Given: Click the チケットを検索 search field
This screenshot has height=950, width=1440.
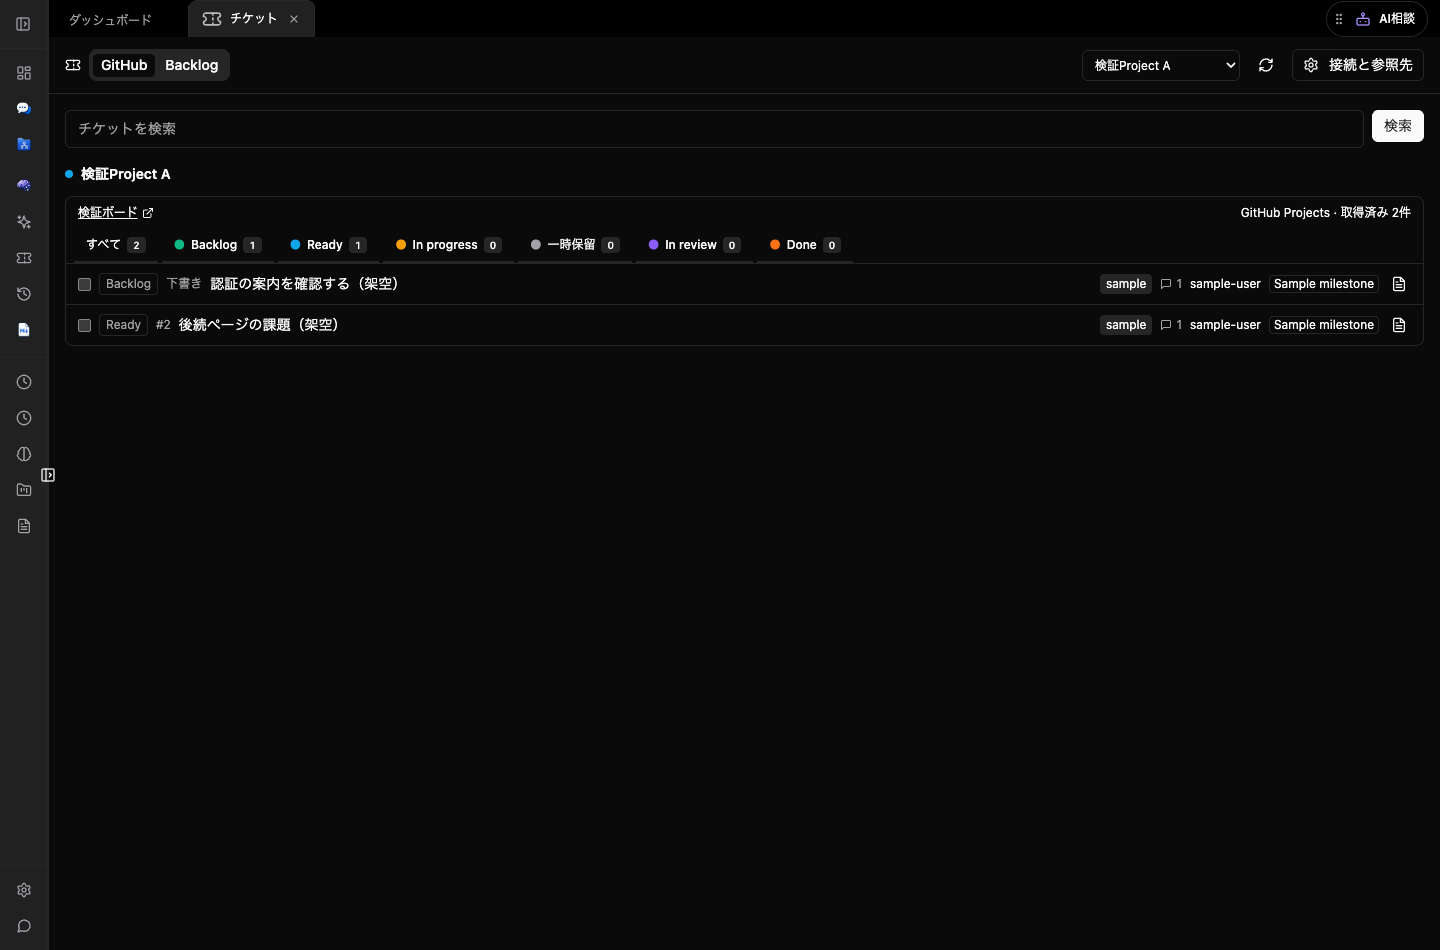Looking at the screenshot, I should pos(714,129).
